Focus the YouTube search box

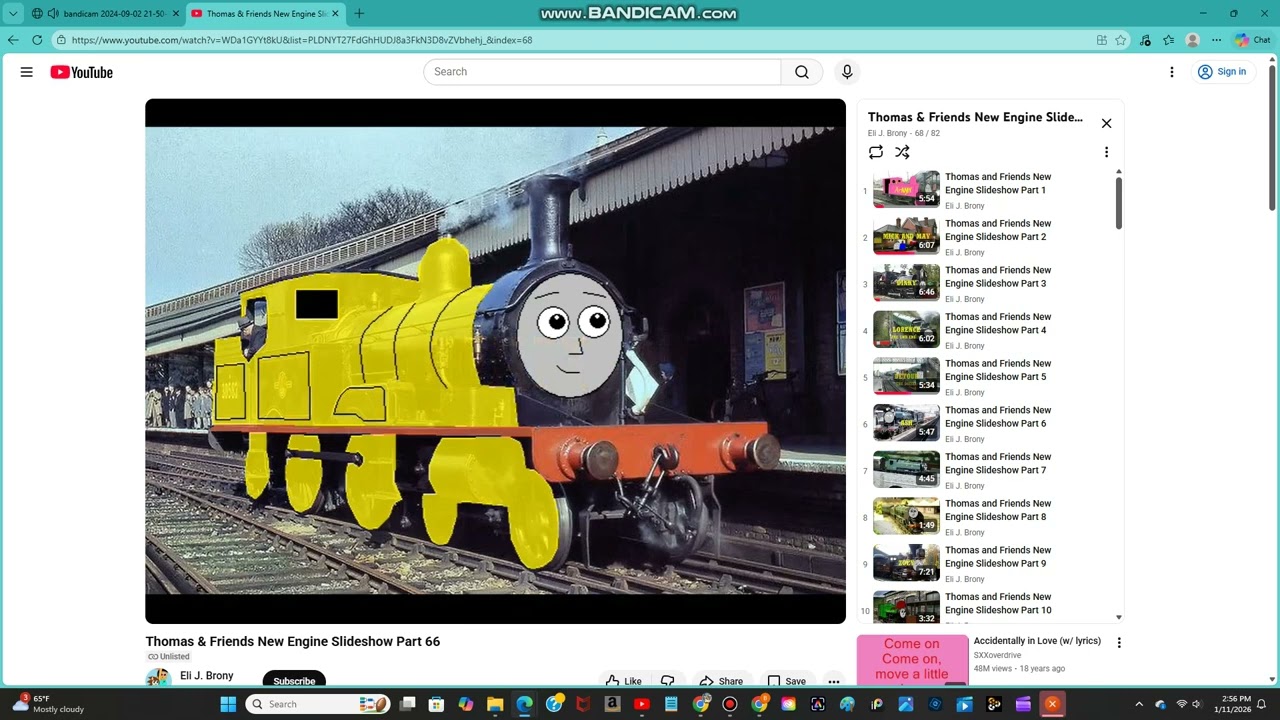(x=602, y=72)
